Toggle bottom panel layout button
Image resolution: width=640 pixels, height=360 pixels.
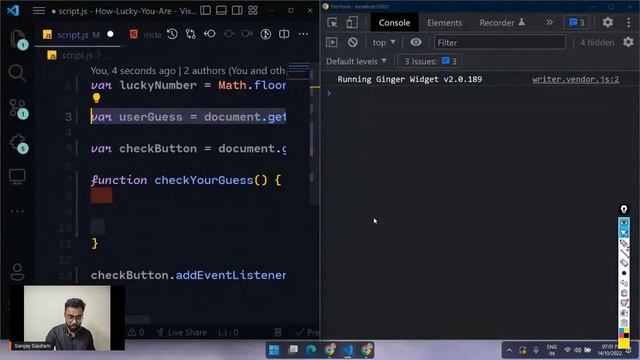tap(222, 11)
